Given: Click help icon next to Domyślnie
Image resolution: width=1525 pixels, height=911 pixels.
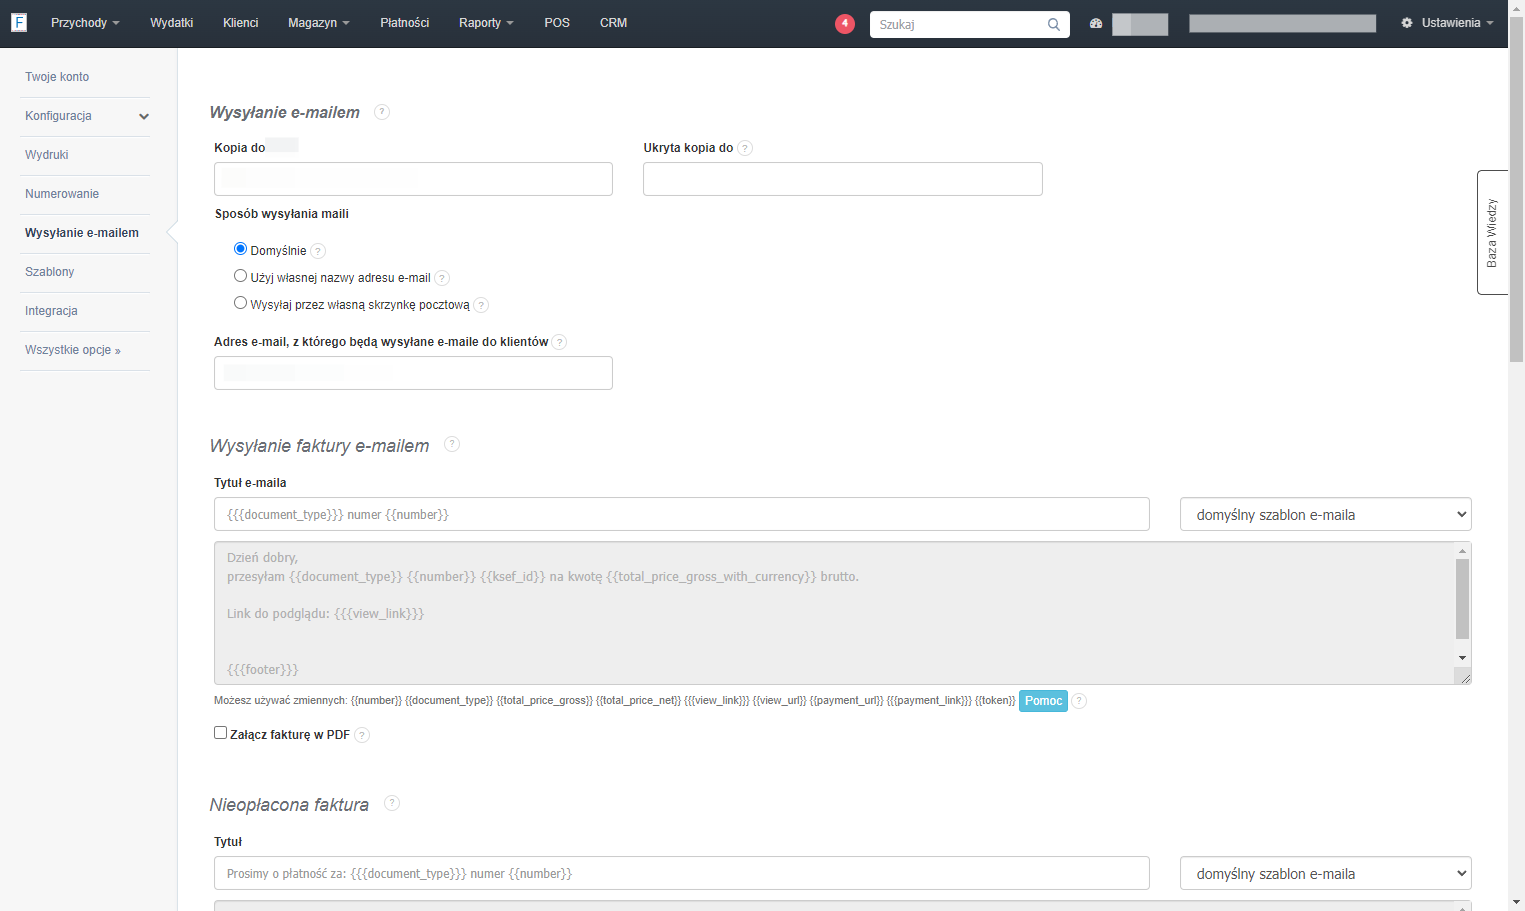Looking at the screenshot, I should [x=318, y=251].
